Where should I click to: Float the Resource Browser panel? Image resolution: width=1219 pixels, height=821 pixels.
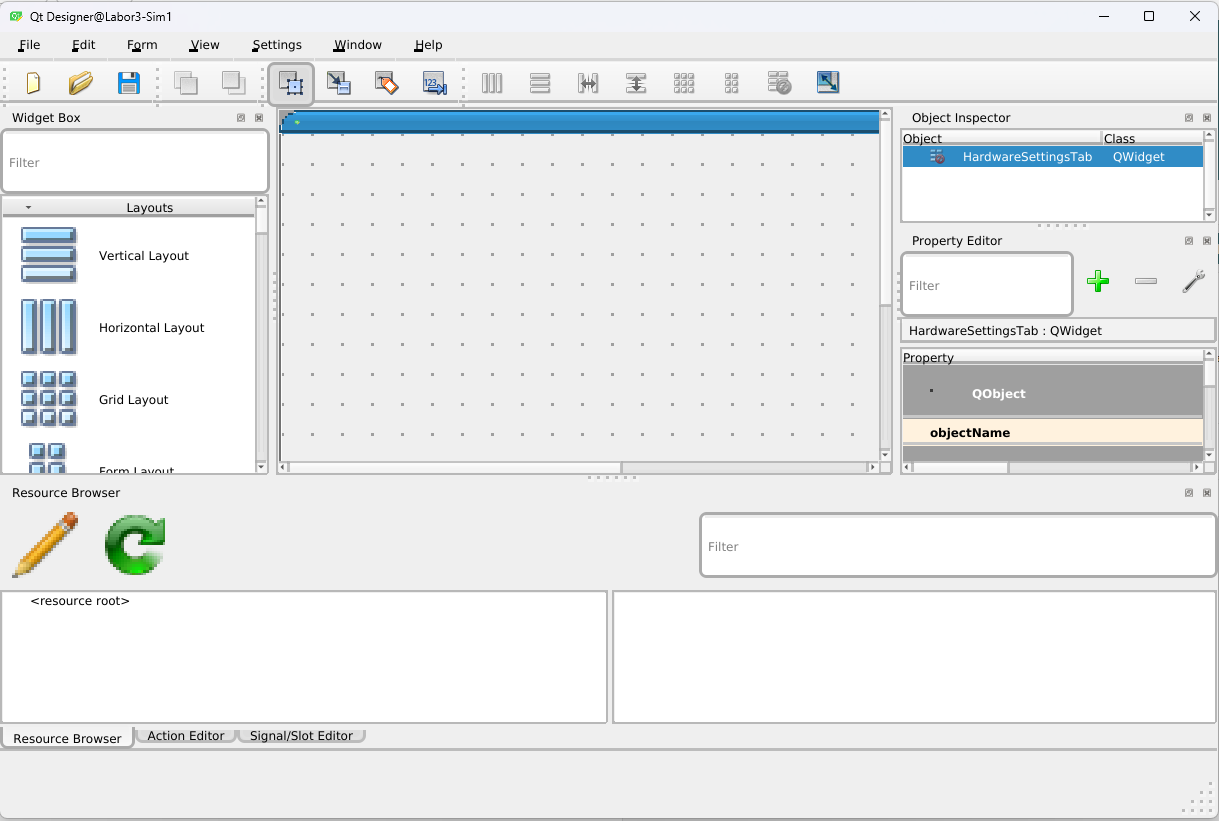tap(1189, 493)
